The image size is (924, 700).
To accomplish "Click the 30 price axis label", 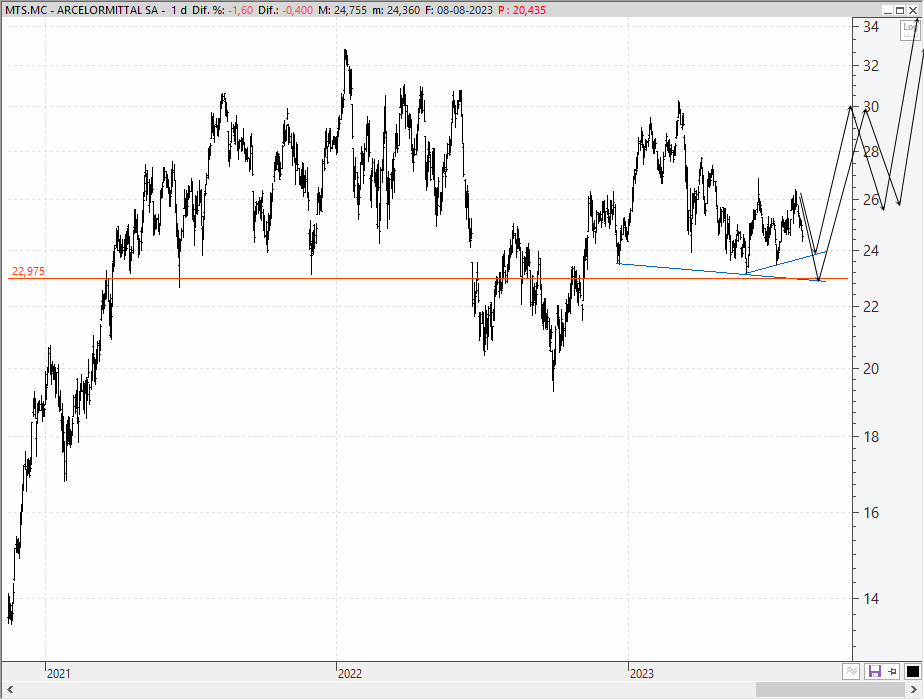I will click(871, 107).
